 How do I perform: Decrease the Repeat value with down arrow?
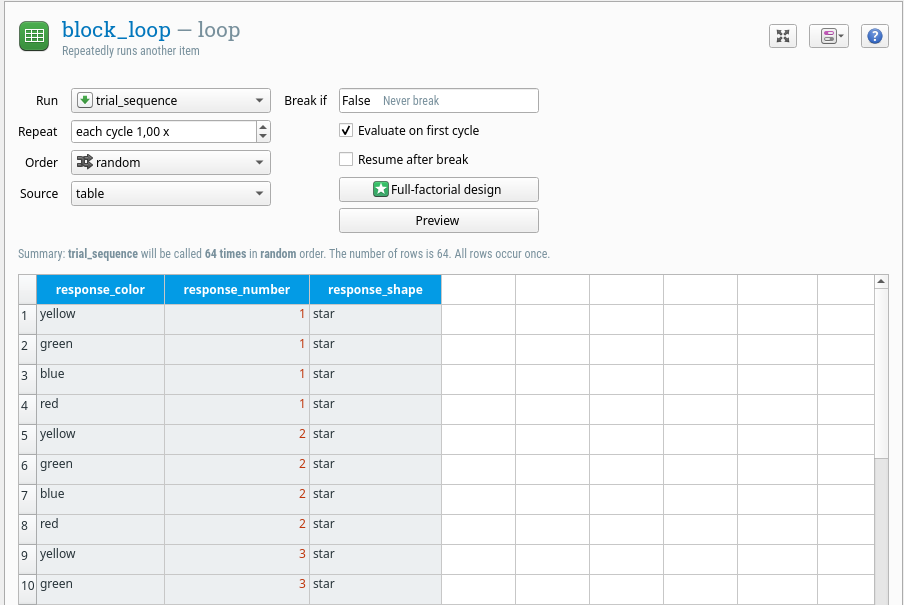[x=263, y=136]
